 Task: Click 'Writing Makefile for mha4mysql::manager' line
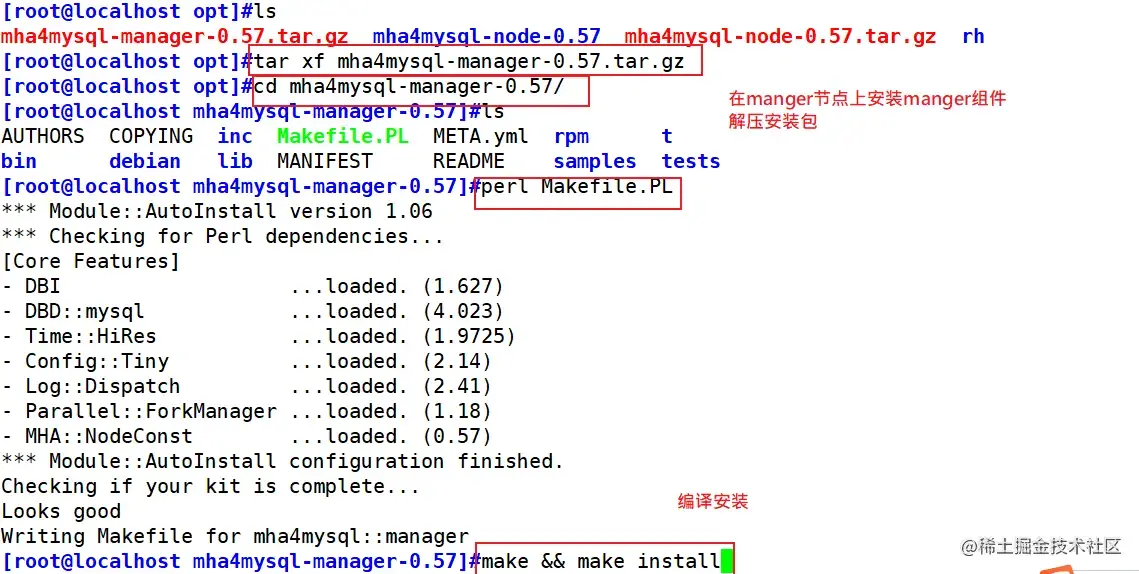tap(235, 536)
